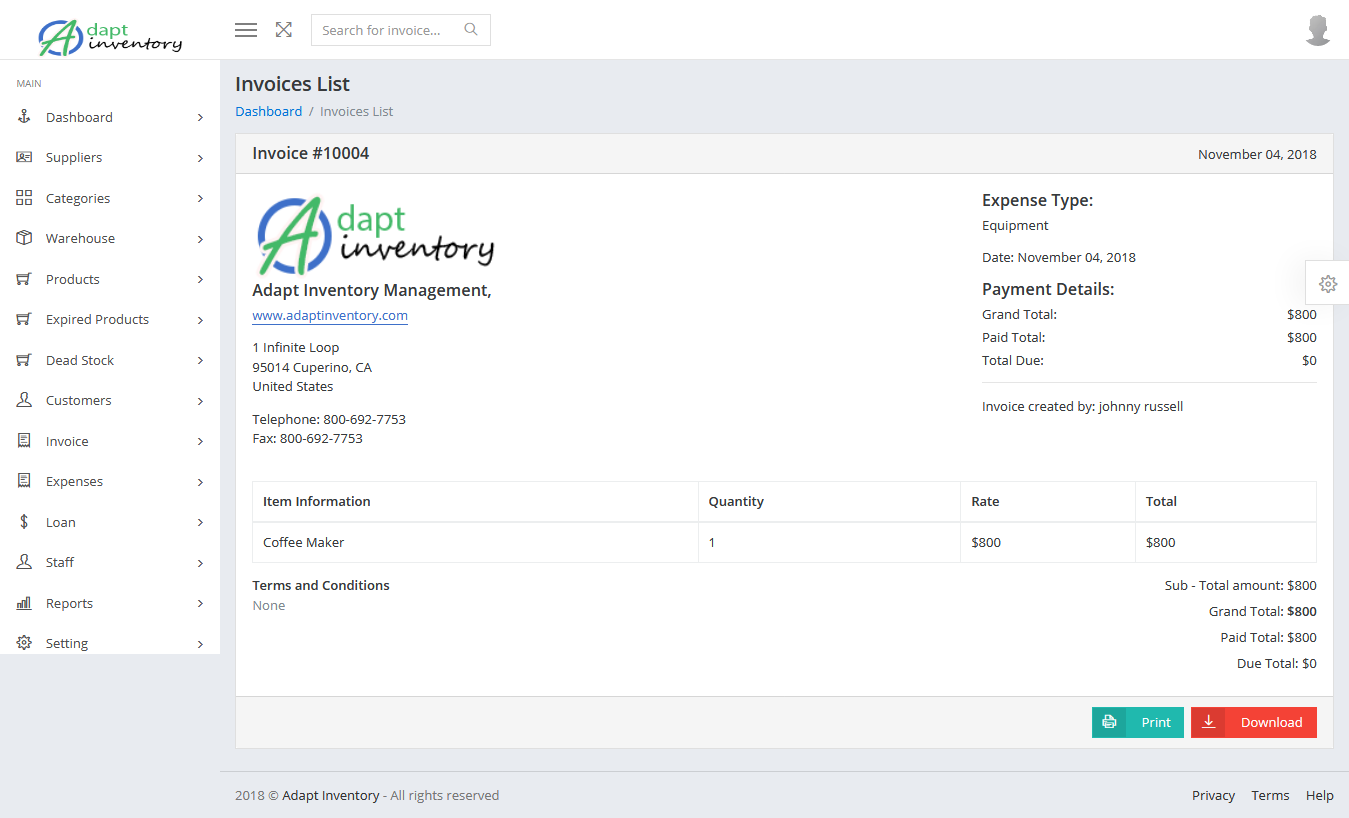Viewport: 1349px width, 818px height.
Task: Click the Reports bar chart icon
Action: pos(24,603)
